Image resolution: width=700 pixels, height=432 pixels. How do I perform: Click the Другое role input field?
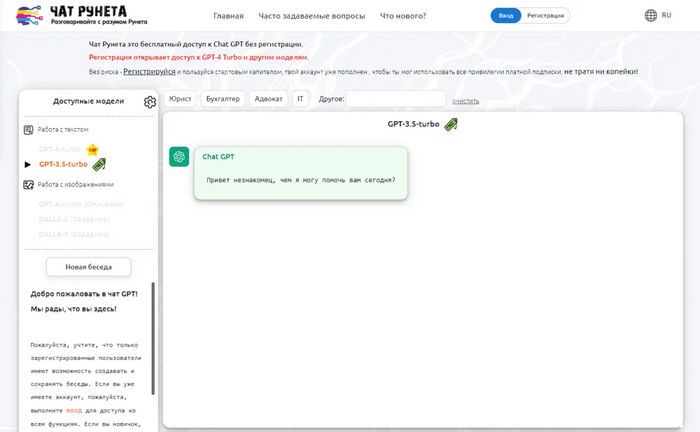396,99
